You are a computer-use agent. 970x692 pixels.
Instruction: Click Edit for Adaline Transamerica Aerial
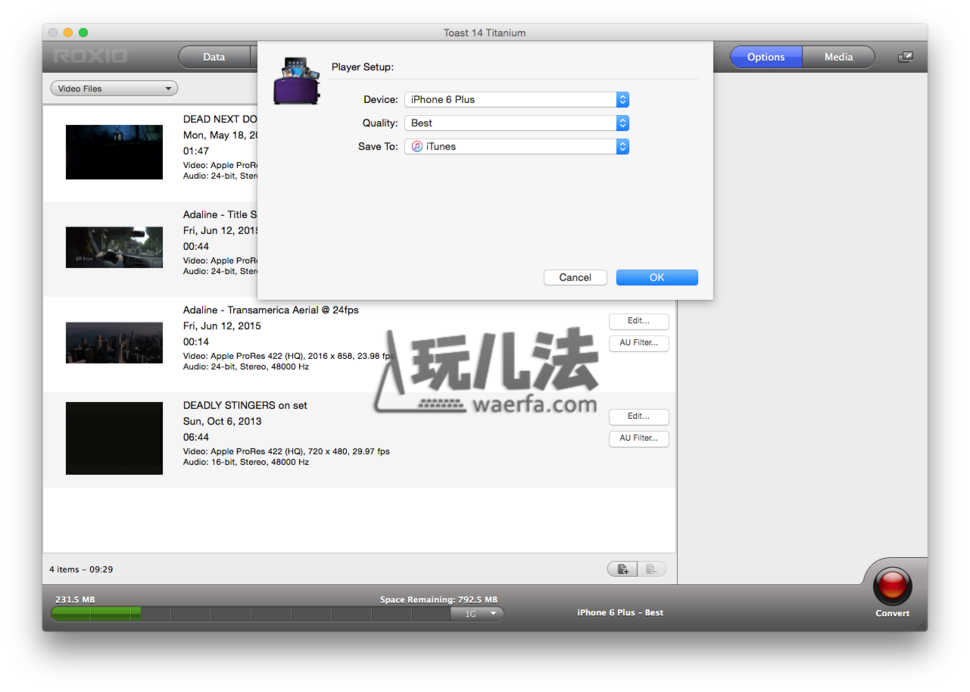[x=638, y=321]
